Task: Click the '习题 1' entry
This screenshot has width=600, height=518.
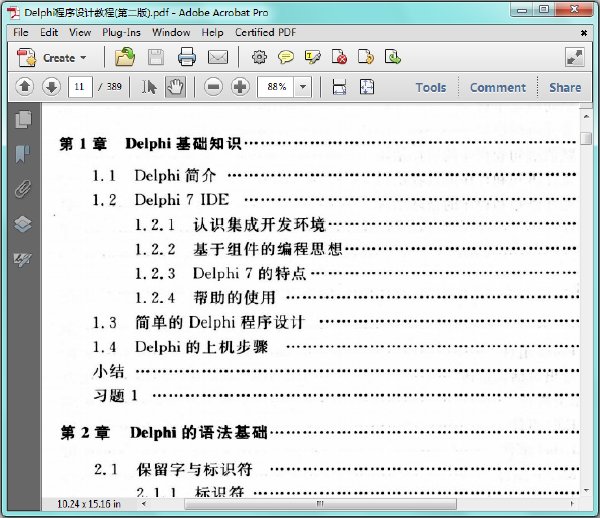Action: (x=115, y=396)
